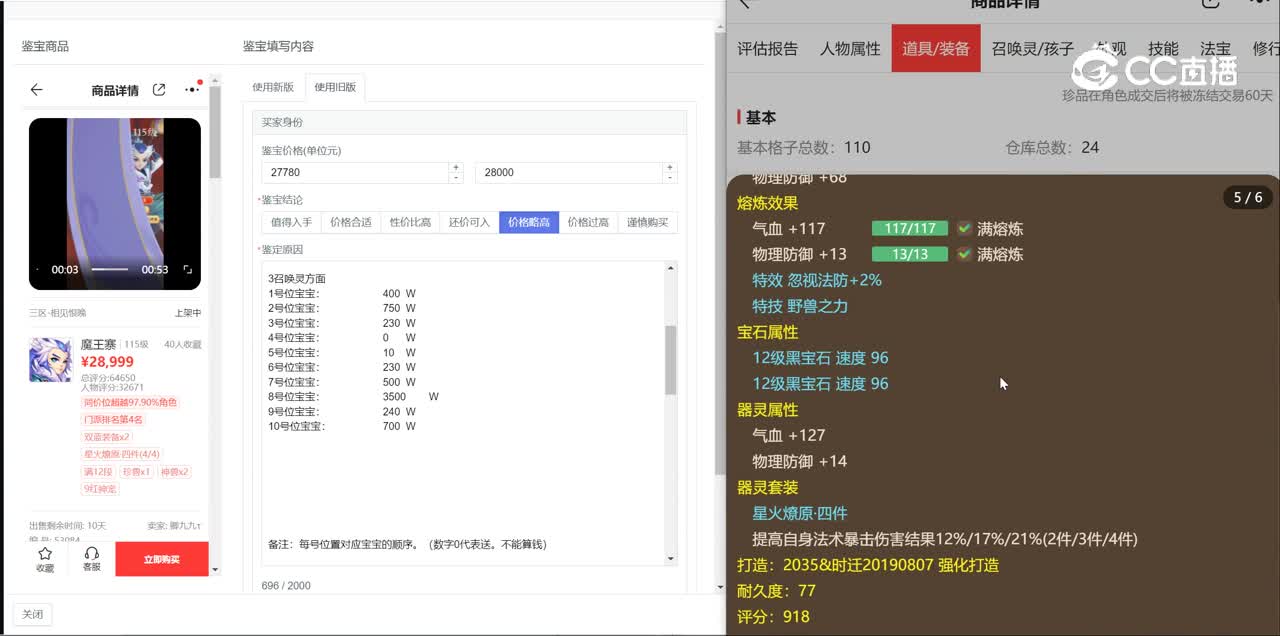Image resolution: width=1280 pixels, height=636 pixels.
Task: Switch to the 使用新版 tab
Action: point(273,87)
